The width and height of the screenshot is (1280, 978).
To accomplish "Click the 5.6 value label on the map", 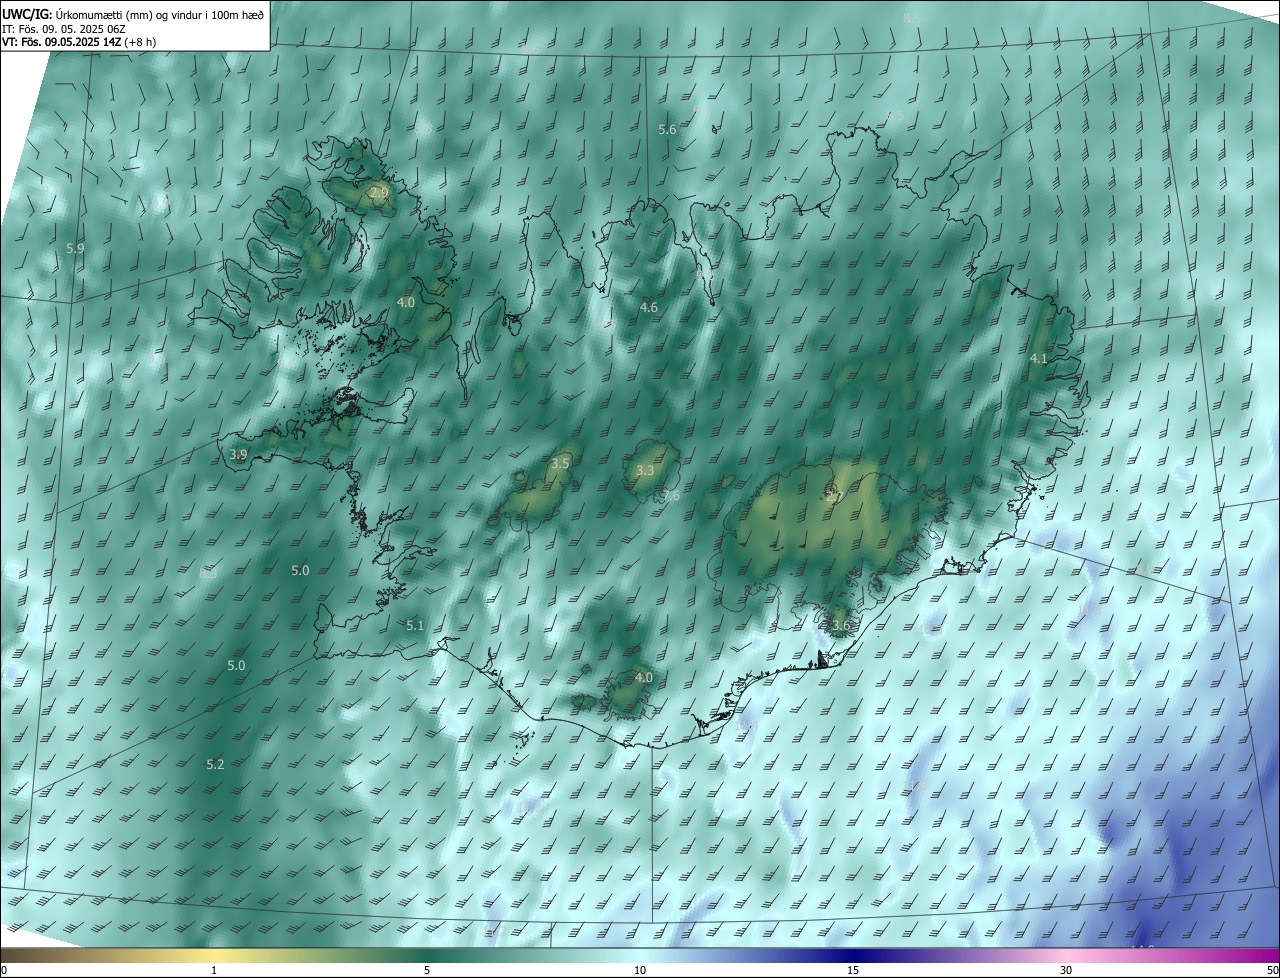I will [x=667, y=130].
